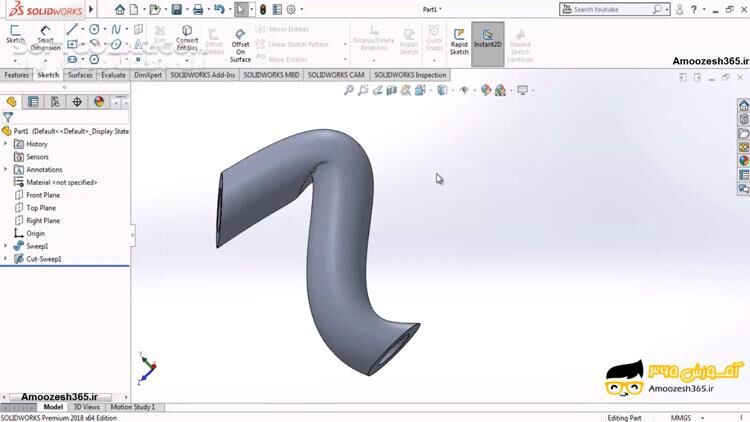Viewport: 750px width, 422px height.
Task: Open the Evaluate tab
Action: 113,75
